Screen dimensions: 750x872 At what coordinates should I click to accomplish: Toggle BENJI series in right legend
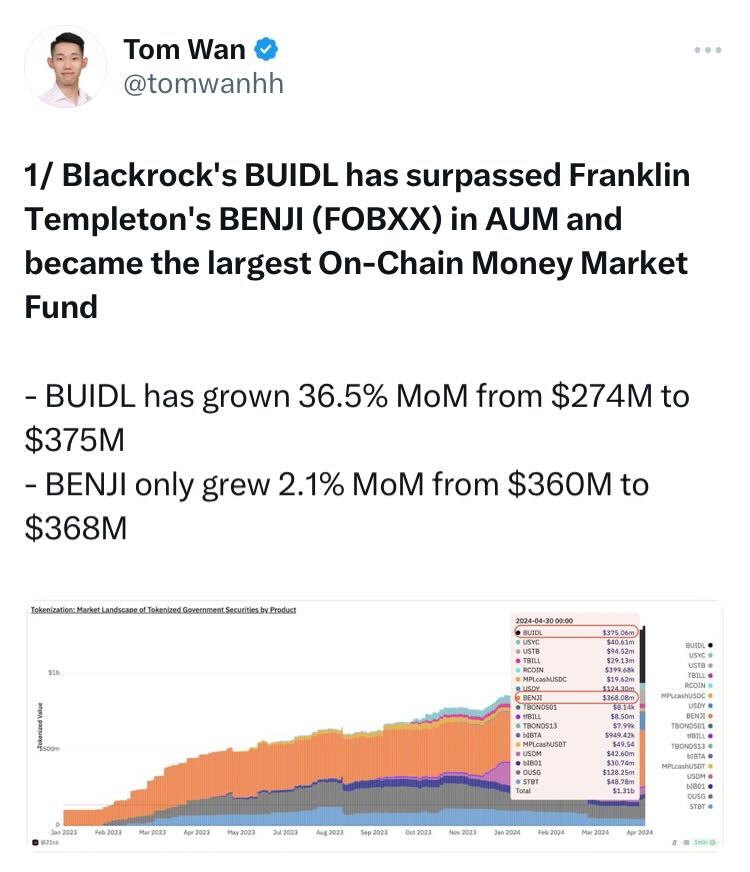pos(699,716)
